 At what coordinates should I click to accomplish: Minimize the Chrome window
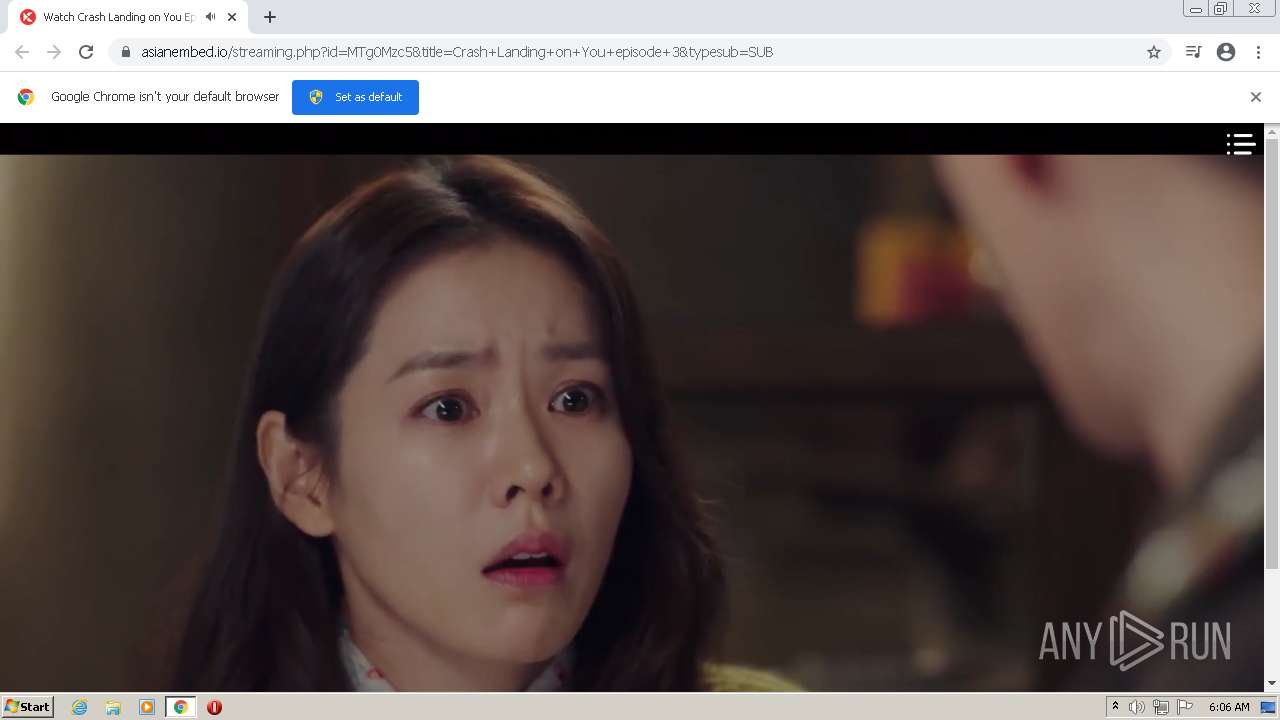(x=1196, y=9)
